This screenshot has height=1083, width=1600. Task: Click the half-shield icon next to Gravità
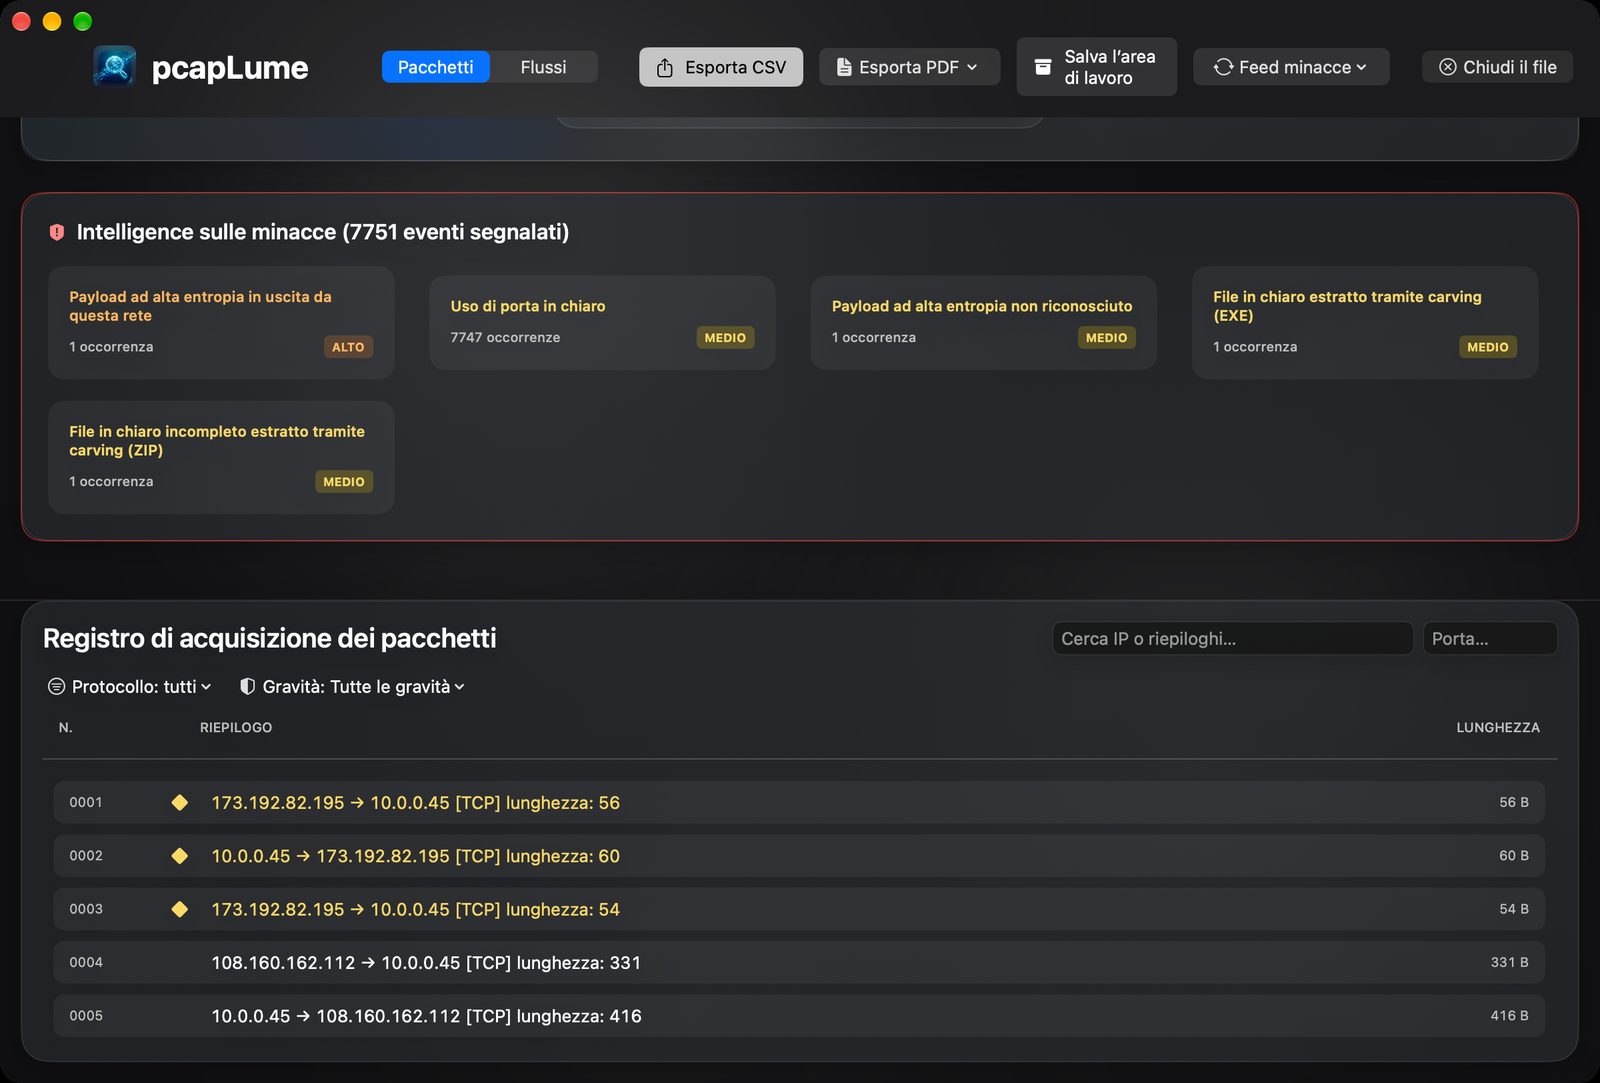[x=247, y=687]
